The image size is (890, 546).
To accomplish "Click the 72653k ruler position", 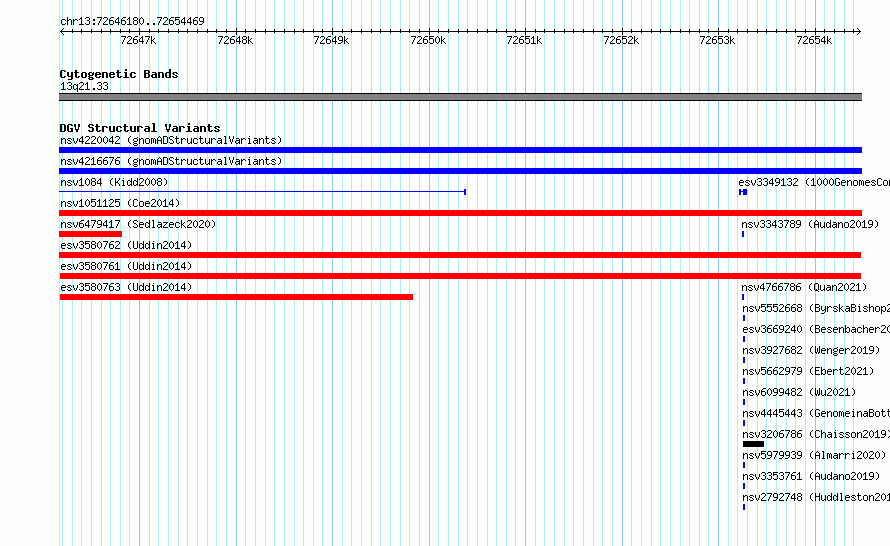I will tap(717, 40).
